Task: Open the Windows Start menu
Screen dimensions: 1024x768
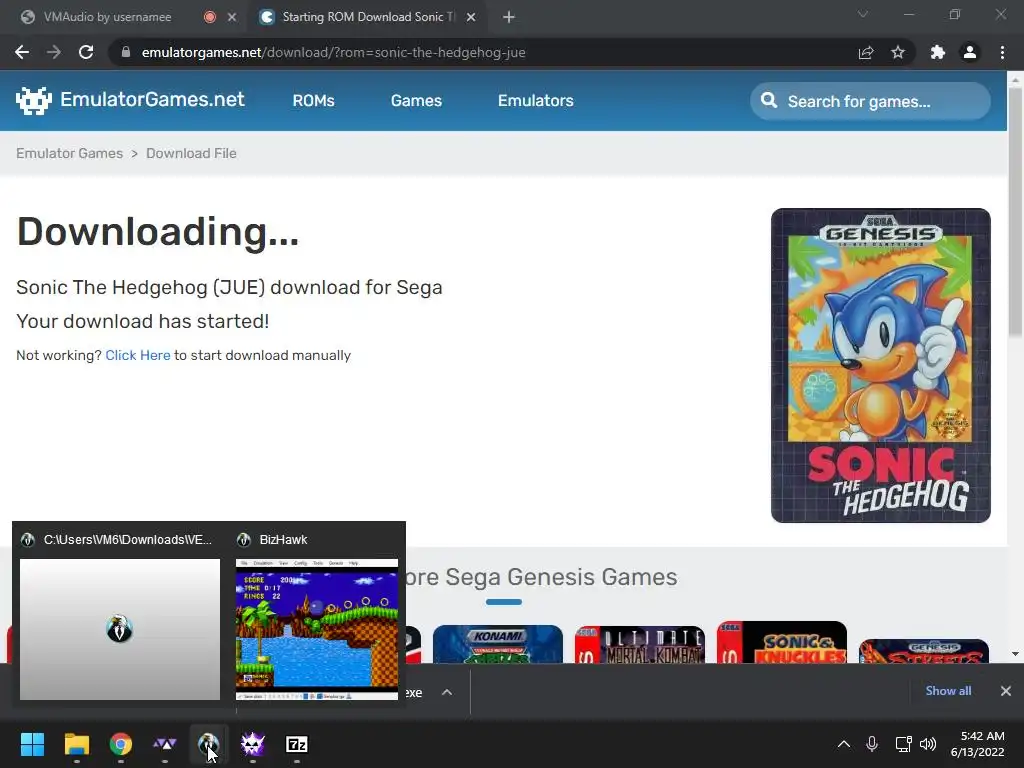Action: (x=32, y=744)
